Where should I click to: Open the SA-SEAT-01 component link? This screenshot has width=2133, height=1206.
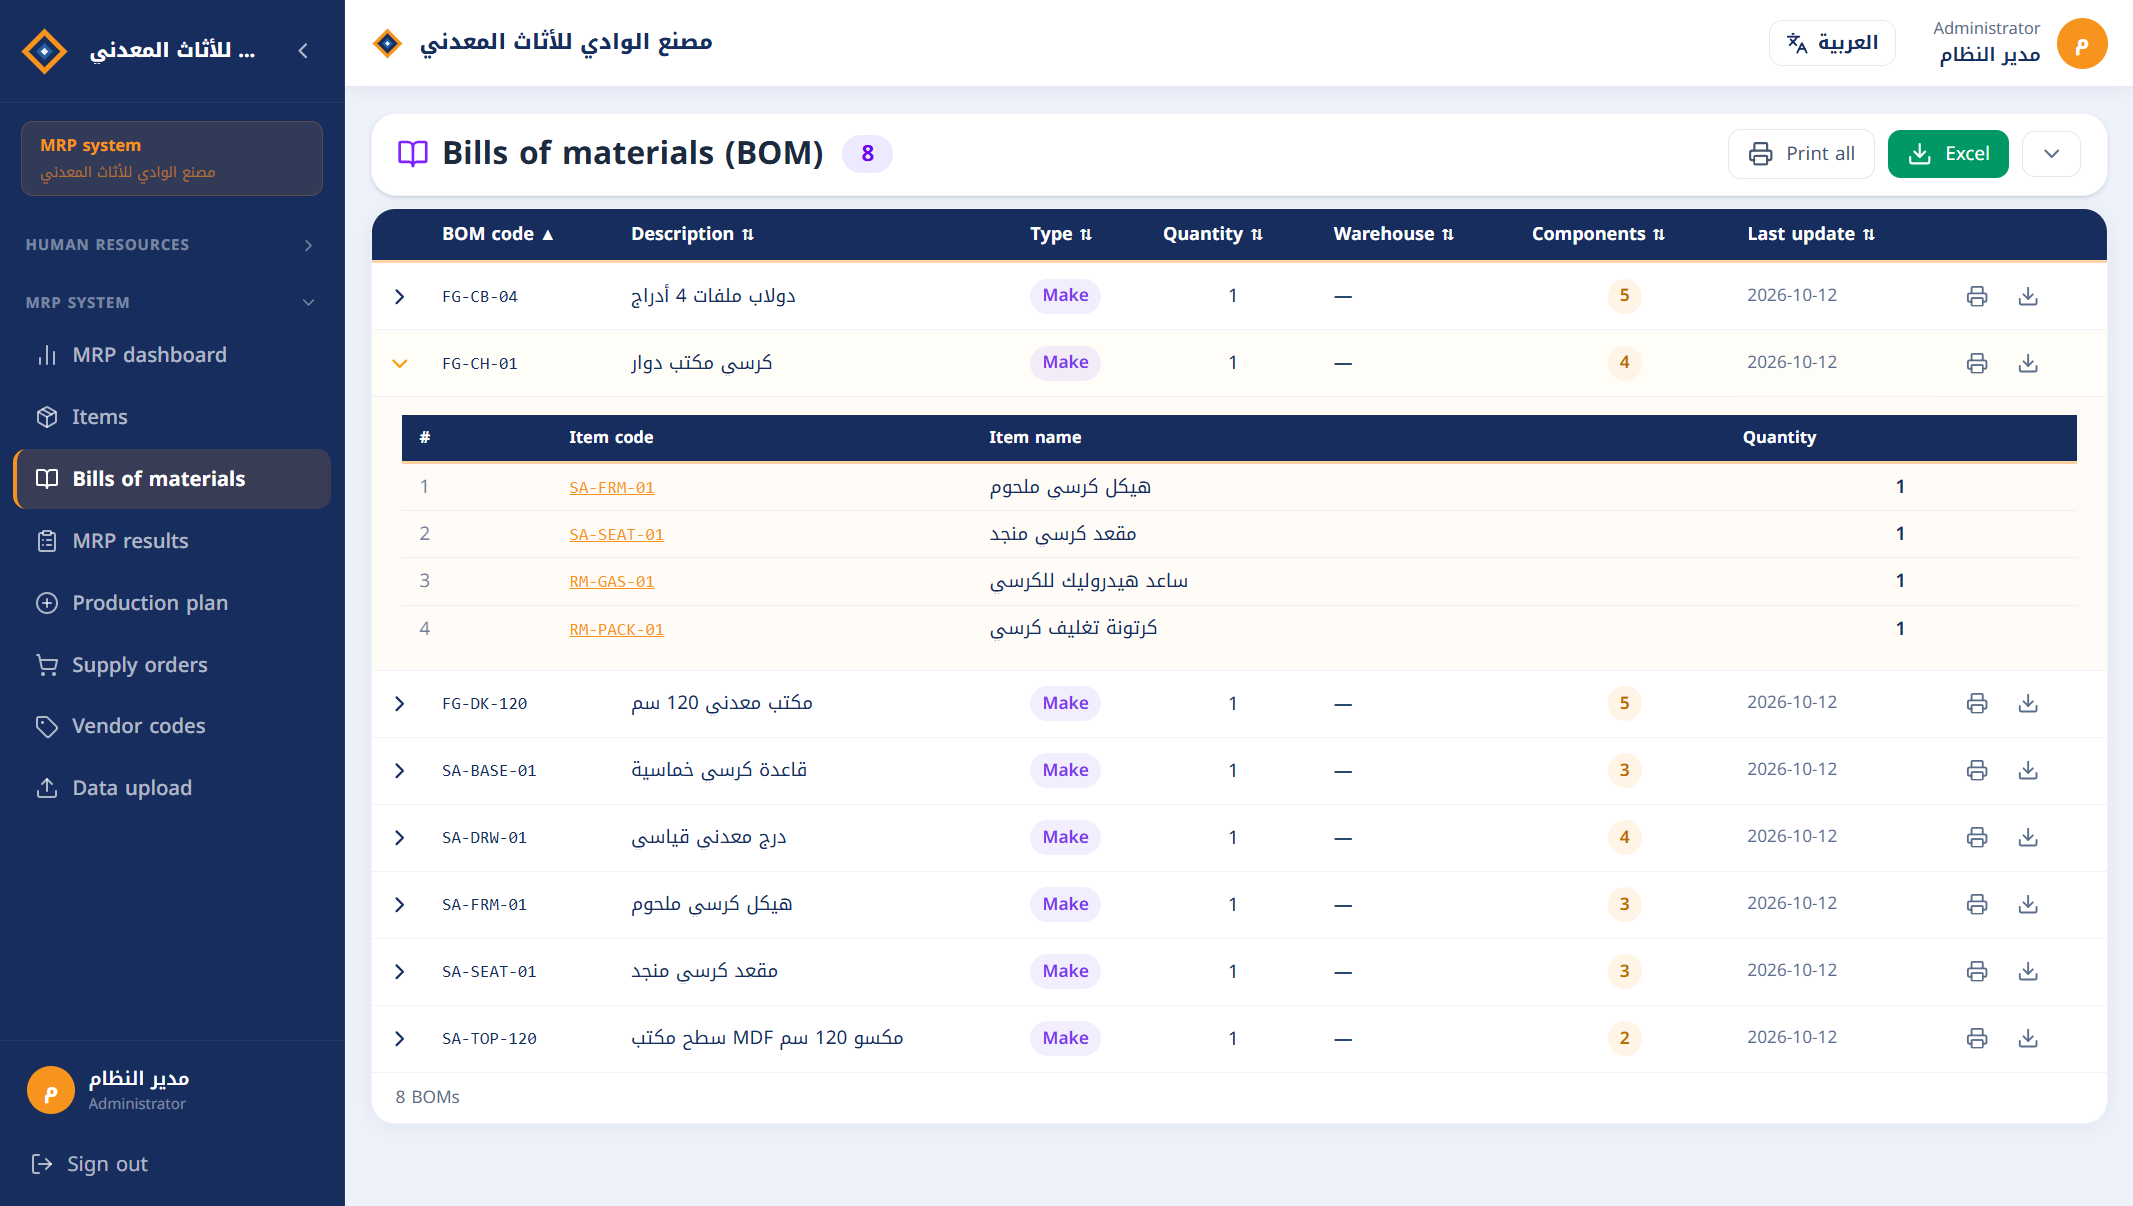click(x=617, y=535)
